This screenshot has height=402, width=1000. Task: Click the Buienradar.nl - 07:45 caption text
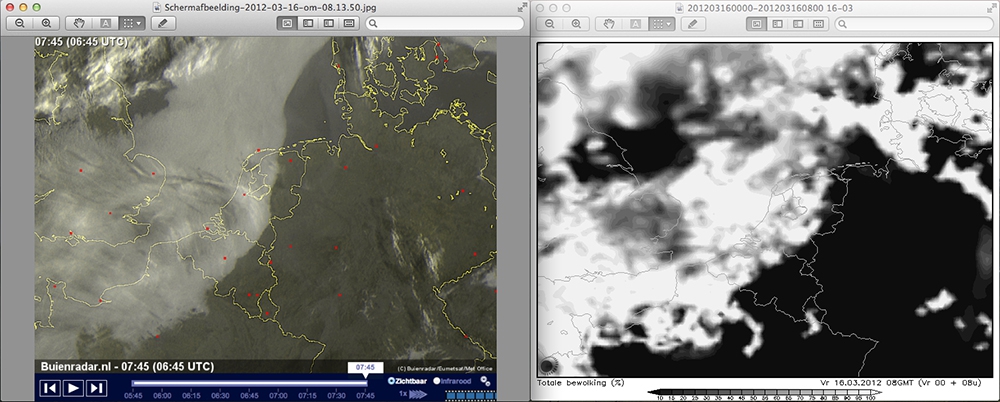[127, 366]
